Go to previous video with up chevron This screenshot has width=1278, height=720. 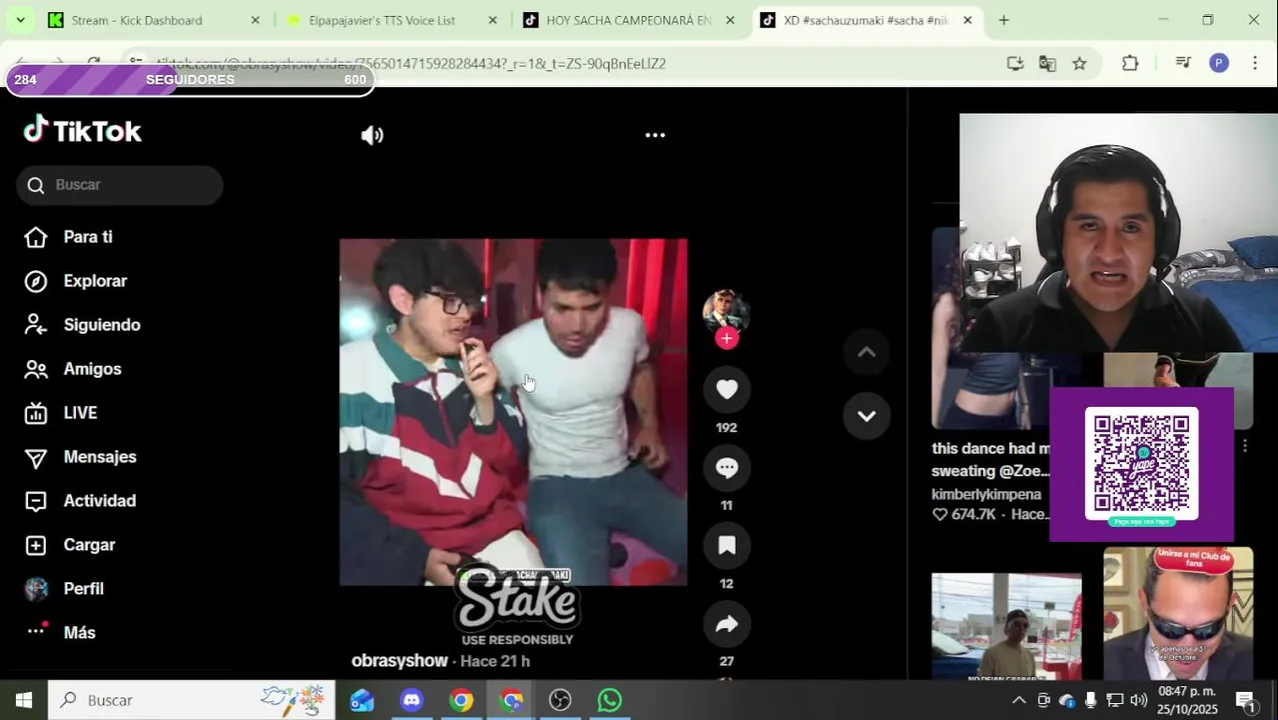click(x=867, y=352)
